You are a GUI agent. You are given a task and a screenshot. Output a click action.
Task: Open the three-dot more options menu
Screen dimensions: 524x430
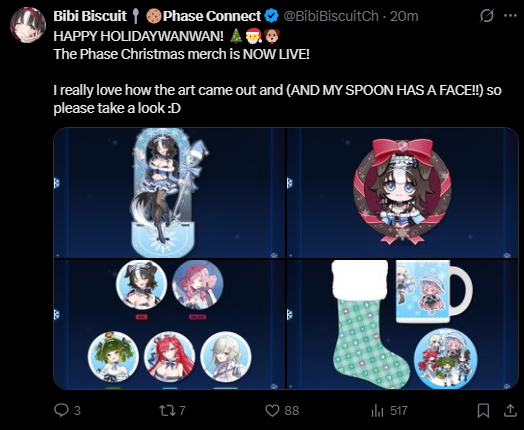pos(510,16)
